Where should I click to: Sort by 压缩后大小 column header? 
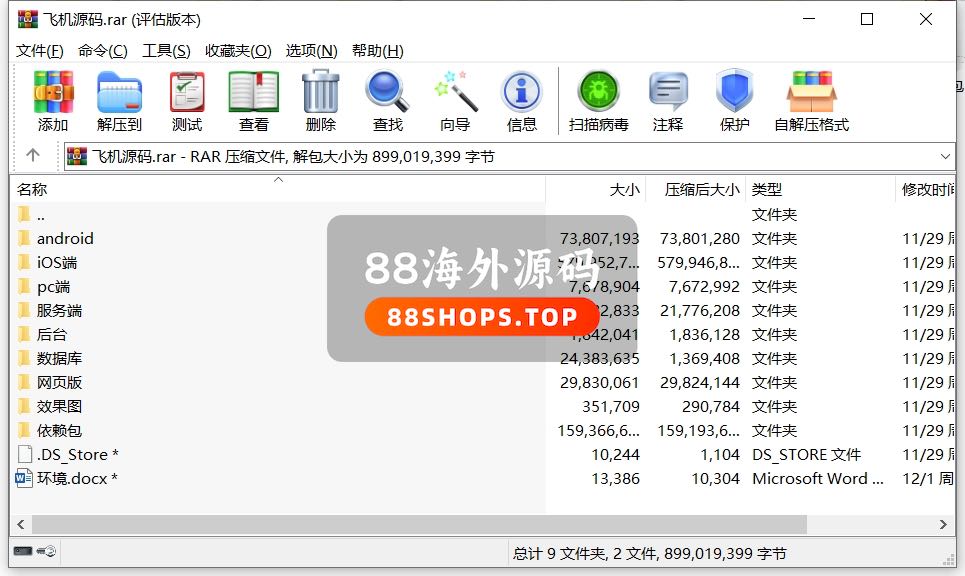coord(702,189)
